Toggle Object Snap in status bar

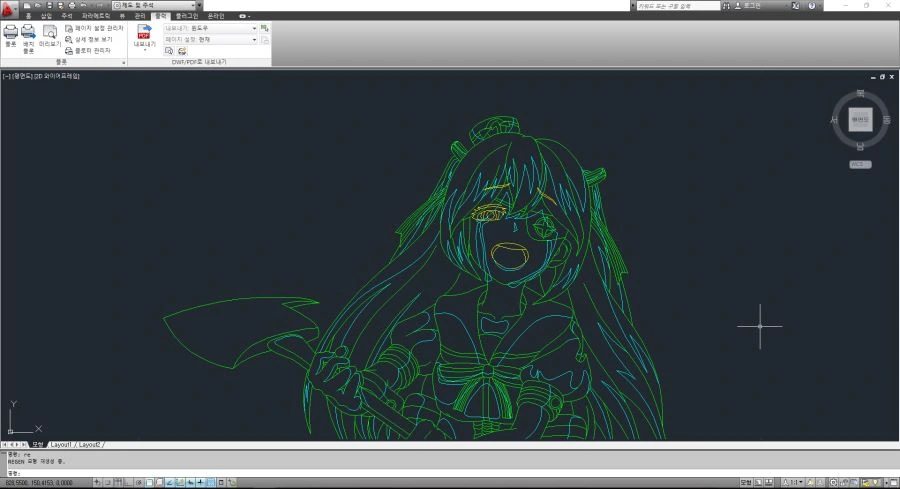coord(149,483)
